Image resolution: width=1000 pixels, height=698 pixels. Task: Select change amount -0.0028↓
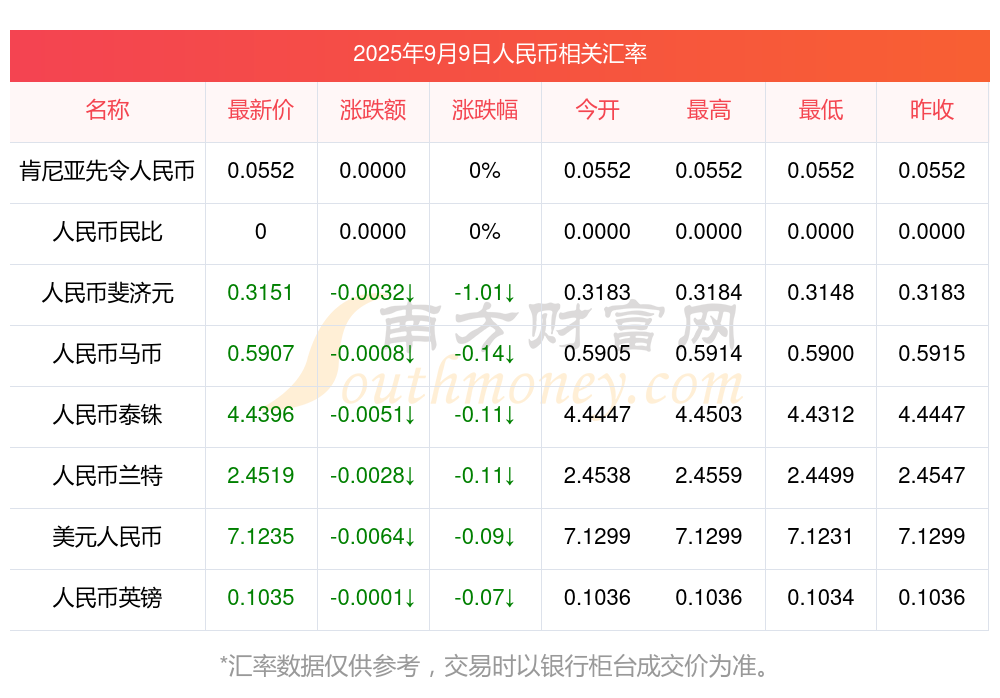[x=372, y=475]
